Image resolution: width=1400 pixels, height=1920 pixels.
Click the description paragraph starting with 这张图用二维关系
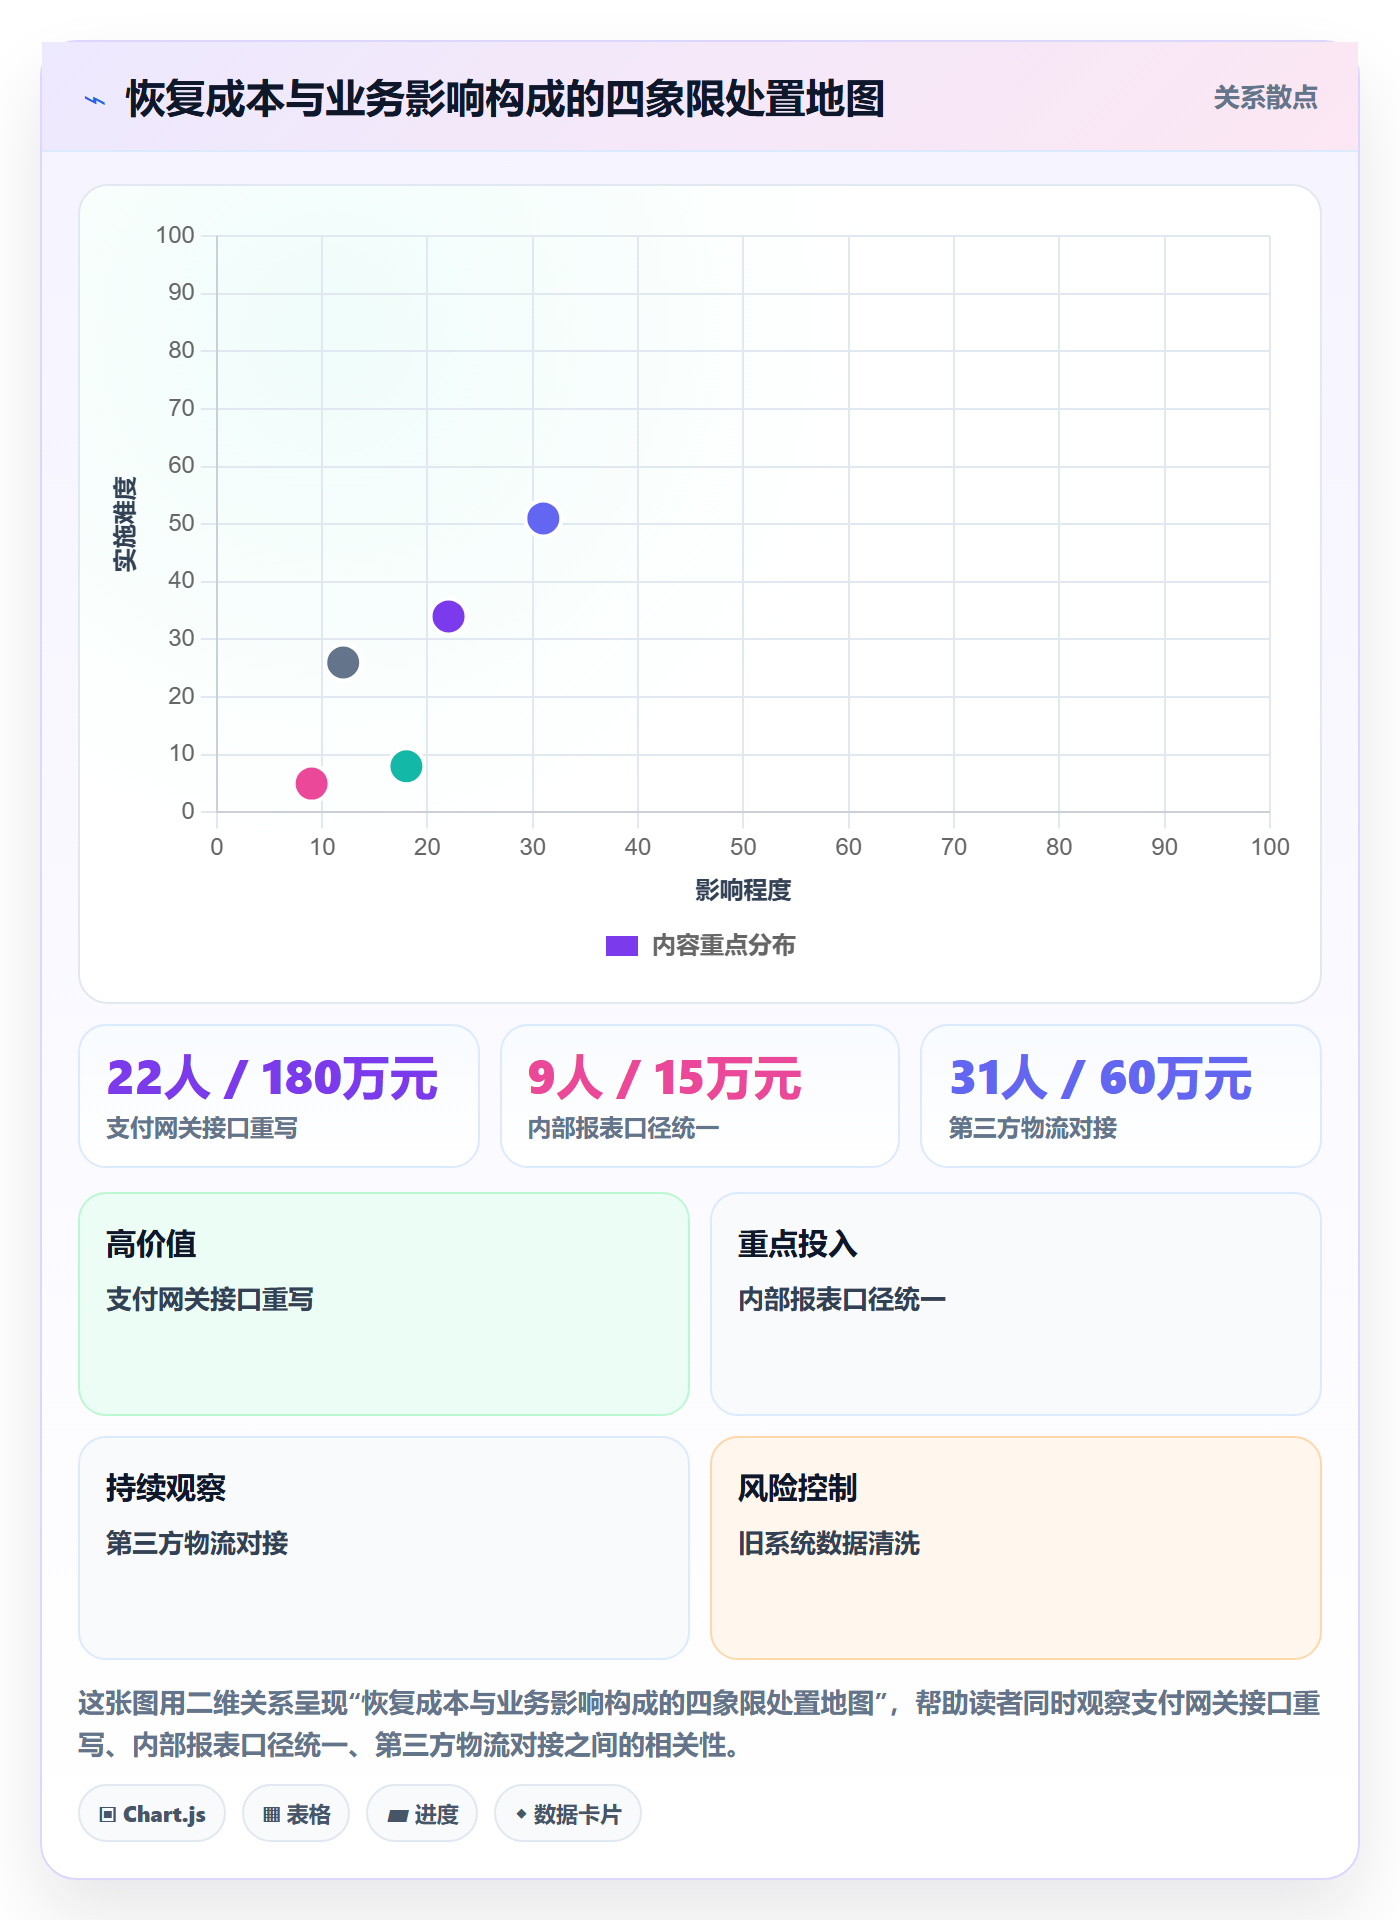pos(700,1724)
